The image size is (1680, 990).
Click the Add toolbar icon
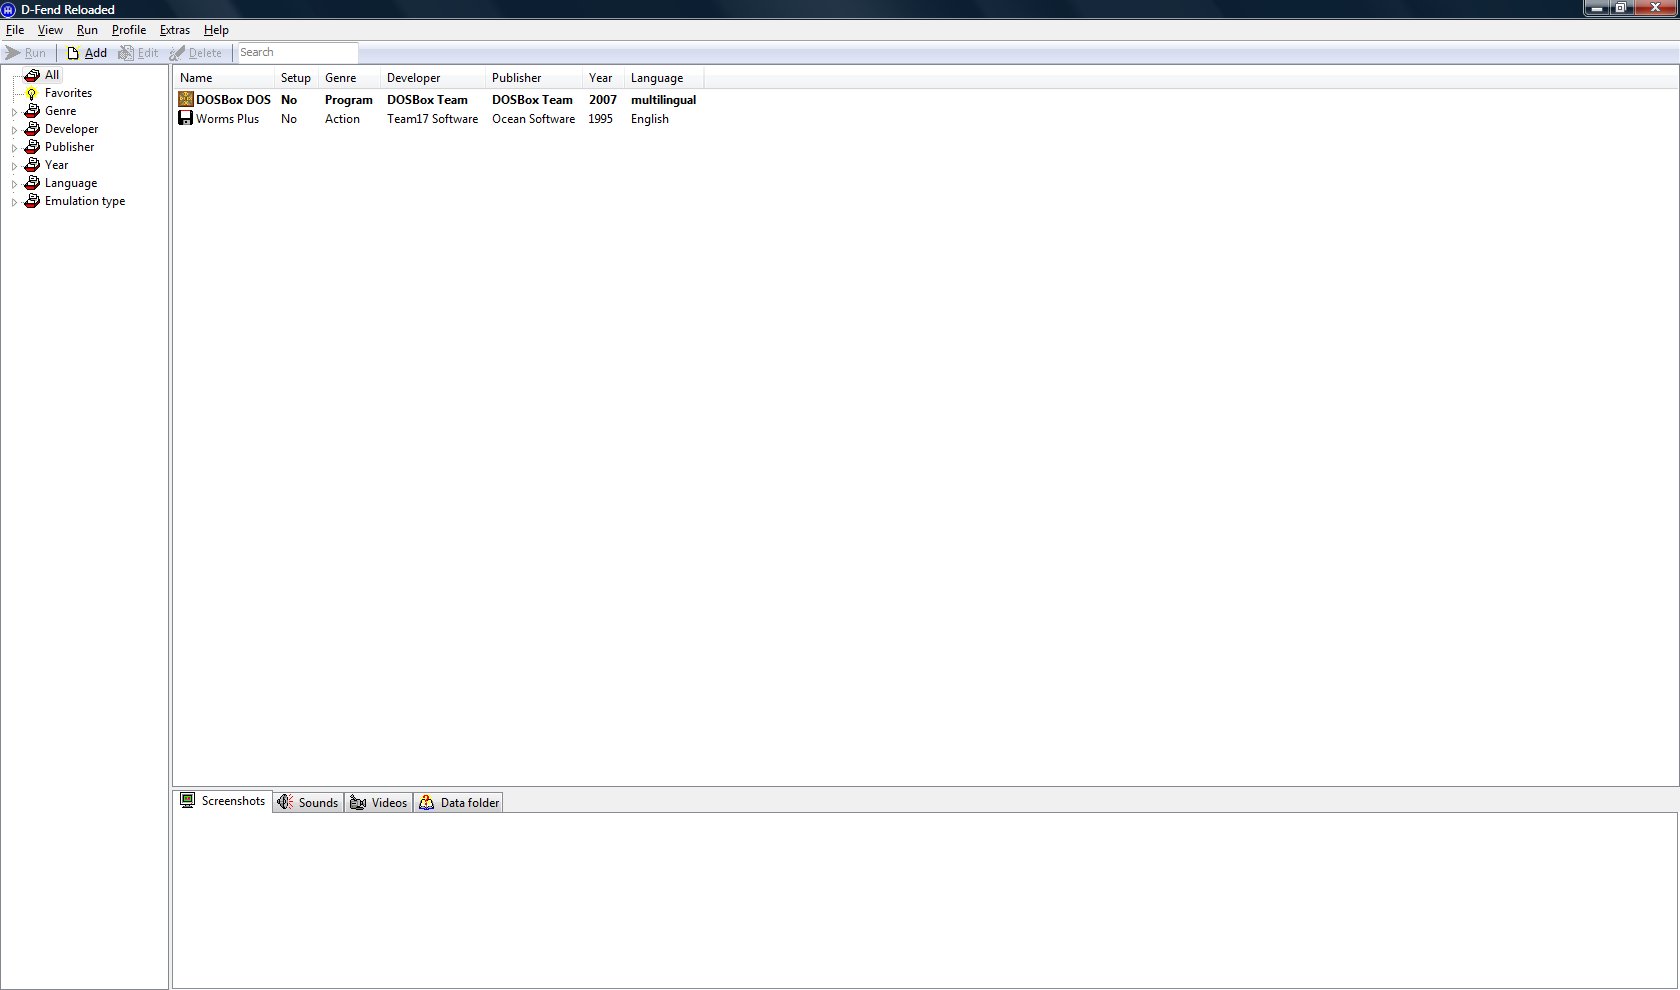(x=73, y=53)
